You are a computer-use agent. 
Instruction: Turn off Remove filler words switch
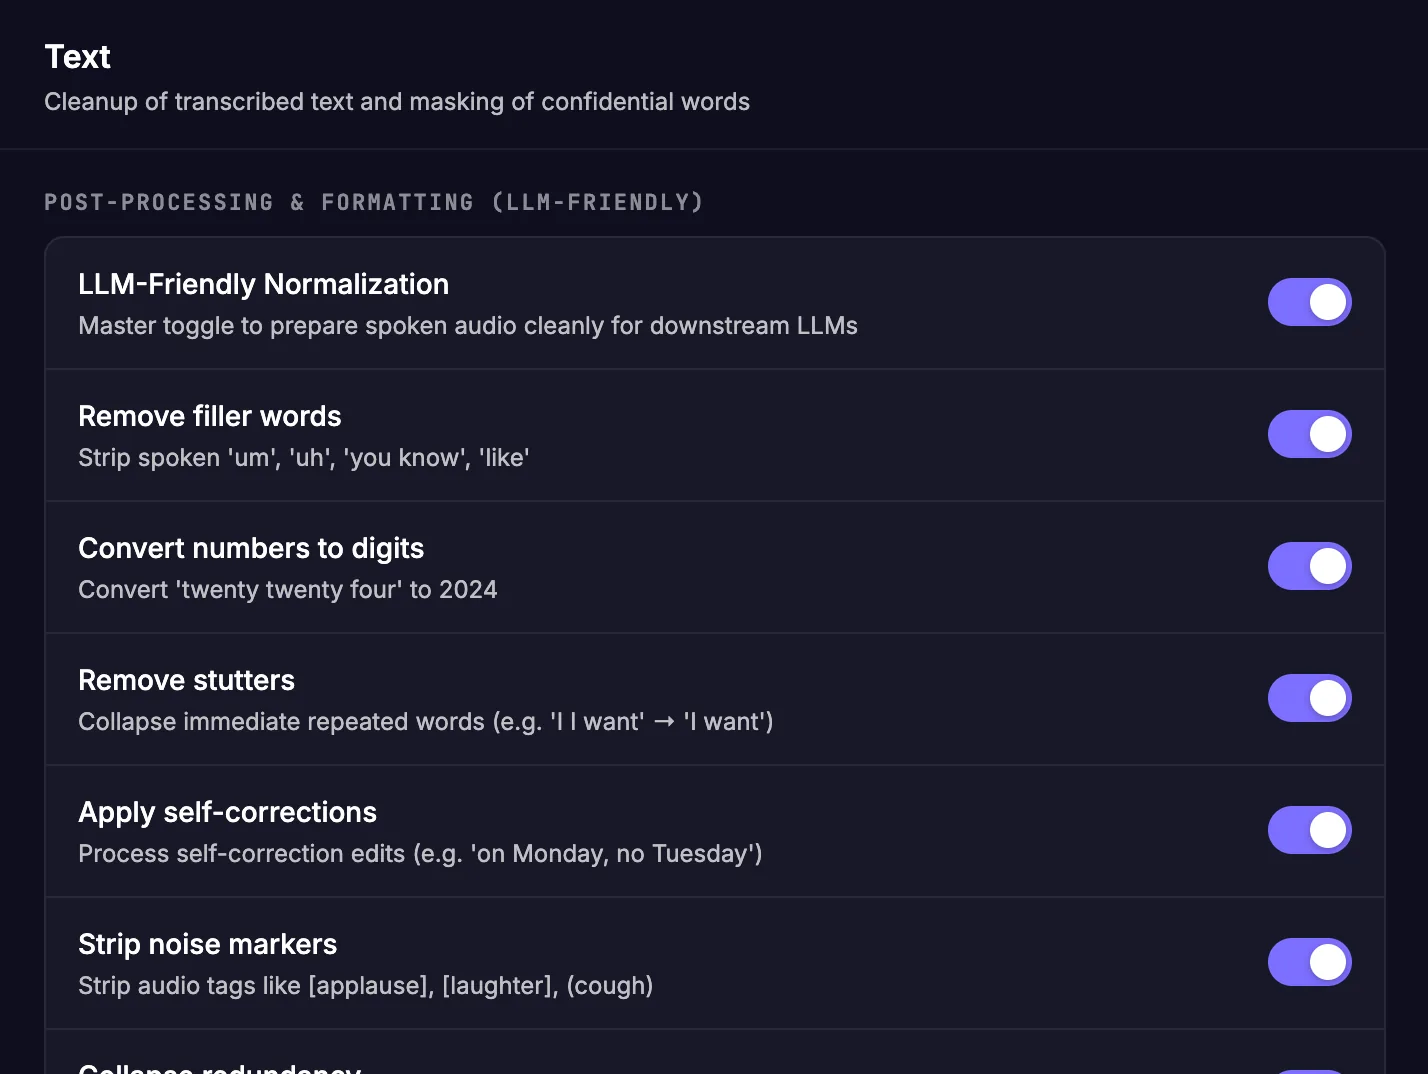click(x=1309, y=434)
